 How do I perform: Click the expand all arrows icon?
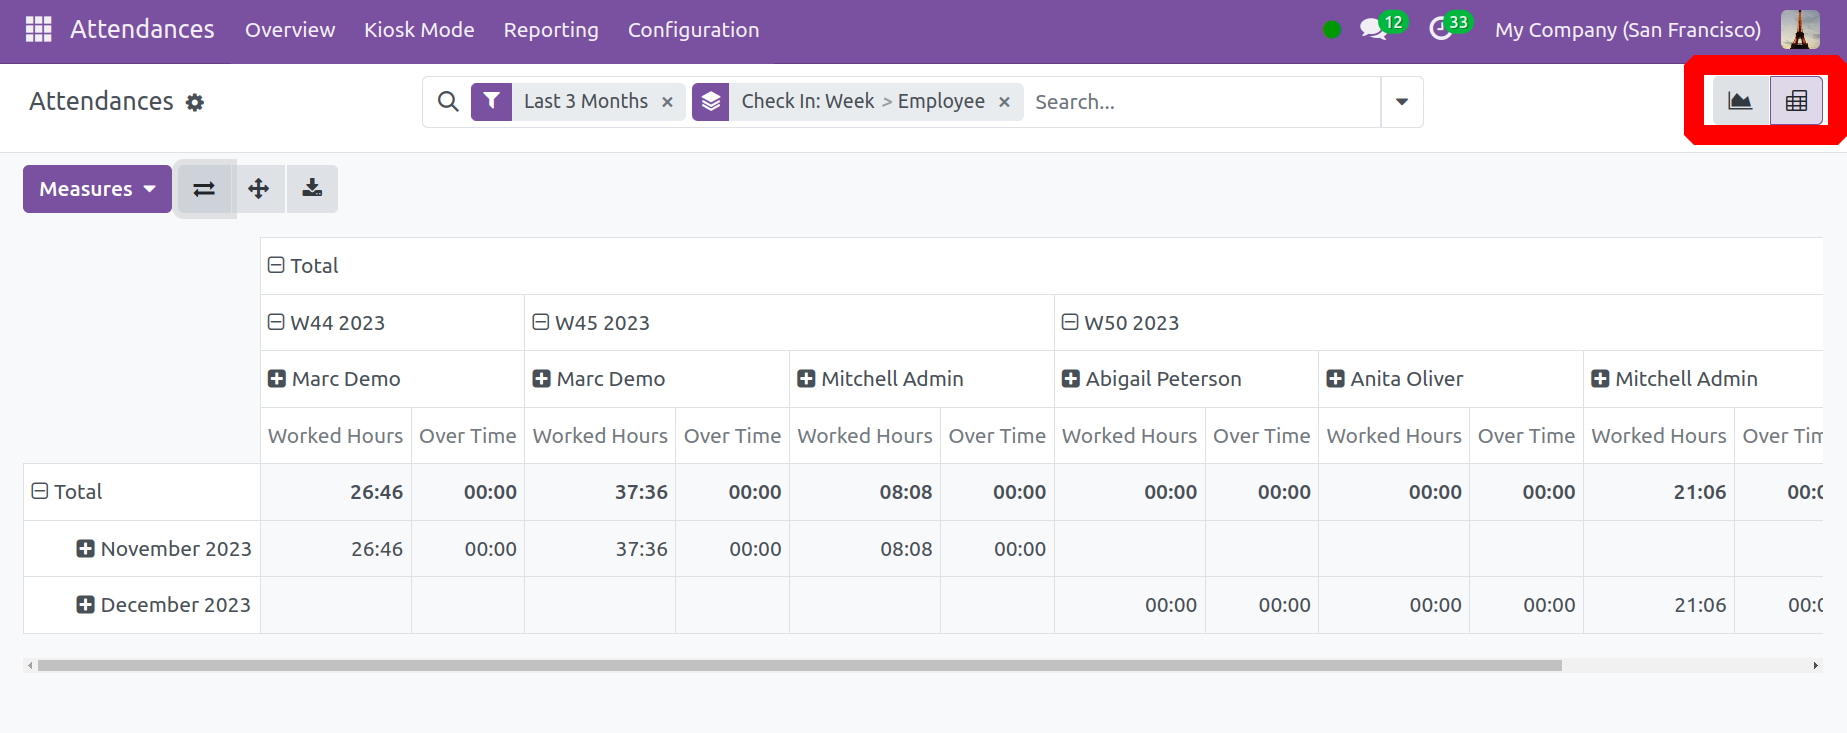tap(259, 189)
